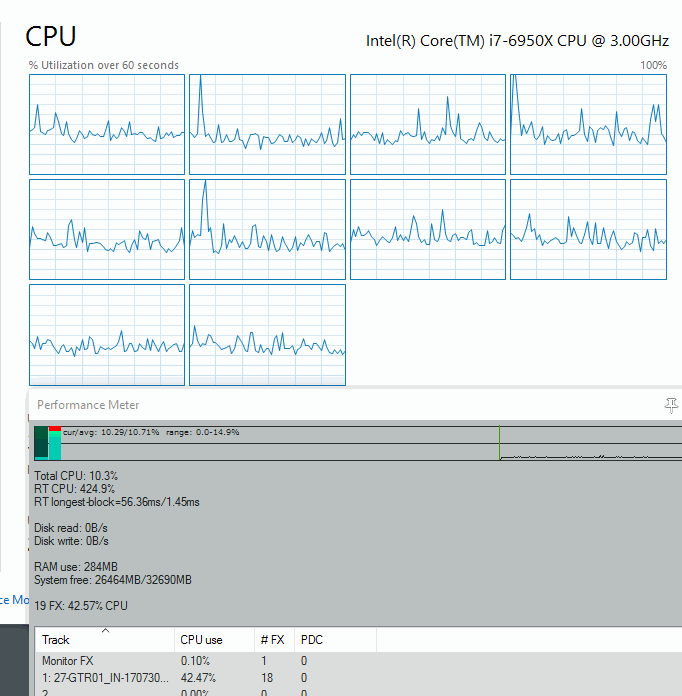Viewport: 682px width, 696px height.
Task: Sort by the # FX column header
Action: tap(274, 640)
